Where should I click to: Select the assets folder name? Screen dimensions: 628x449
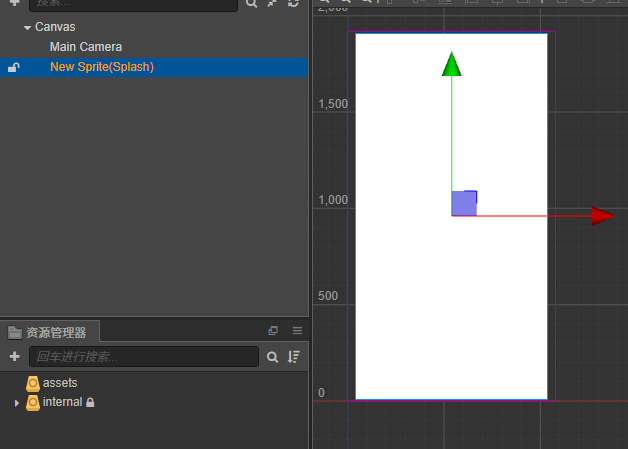point(60,383)
